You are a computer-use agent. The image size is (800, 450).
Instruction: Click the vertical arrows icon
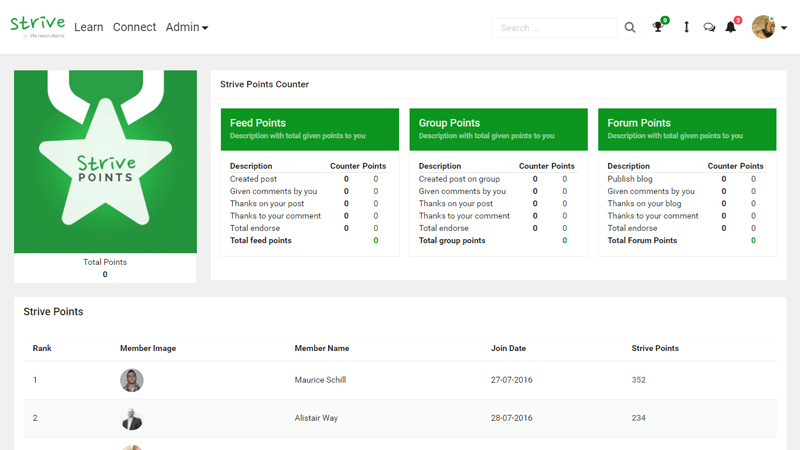[x=686, y=27]
